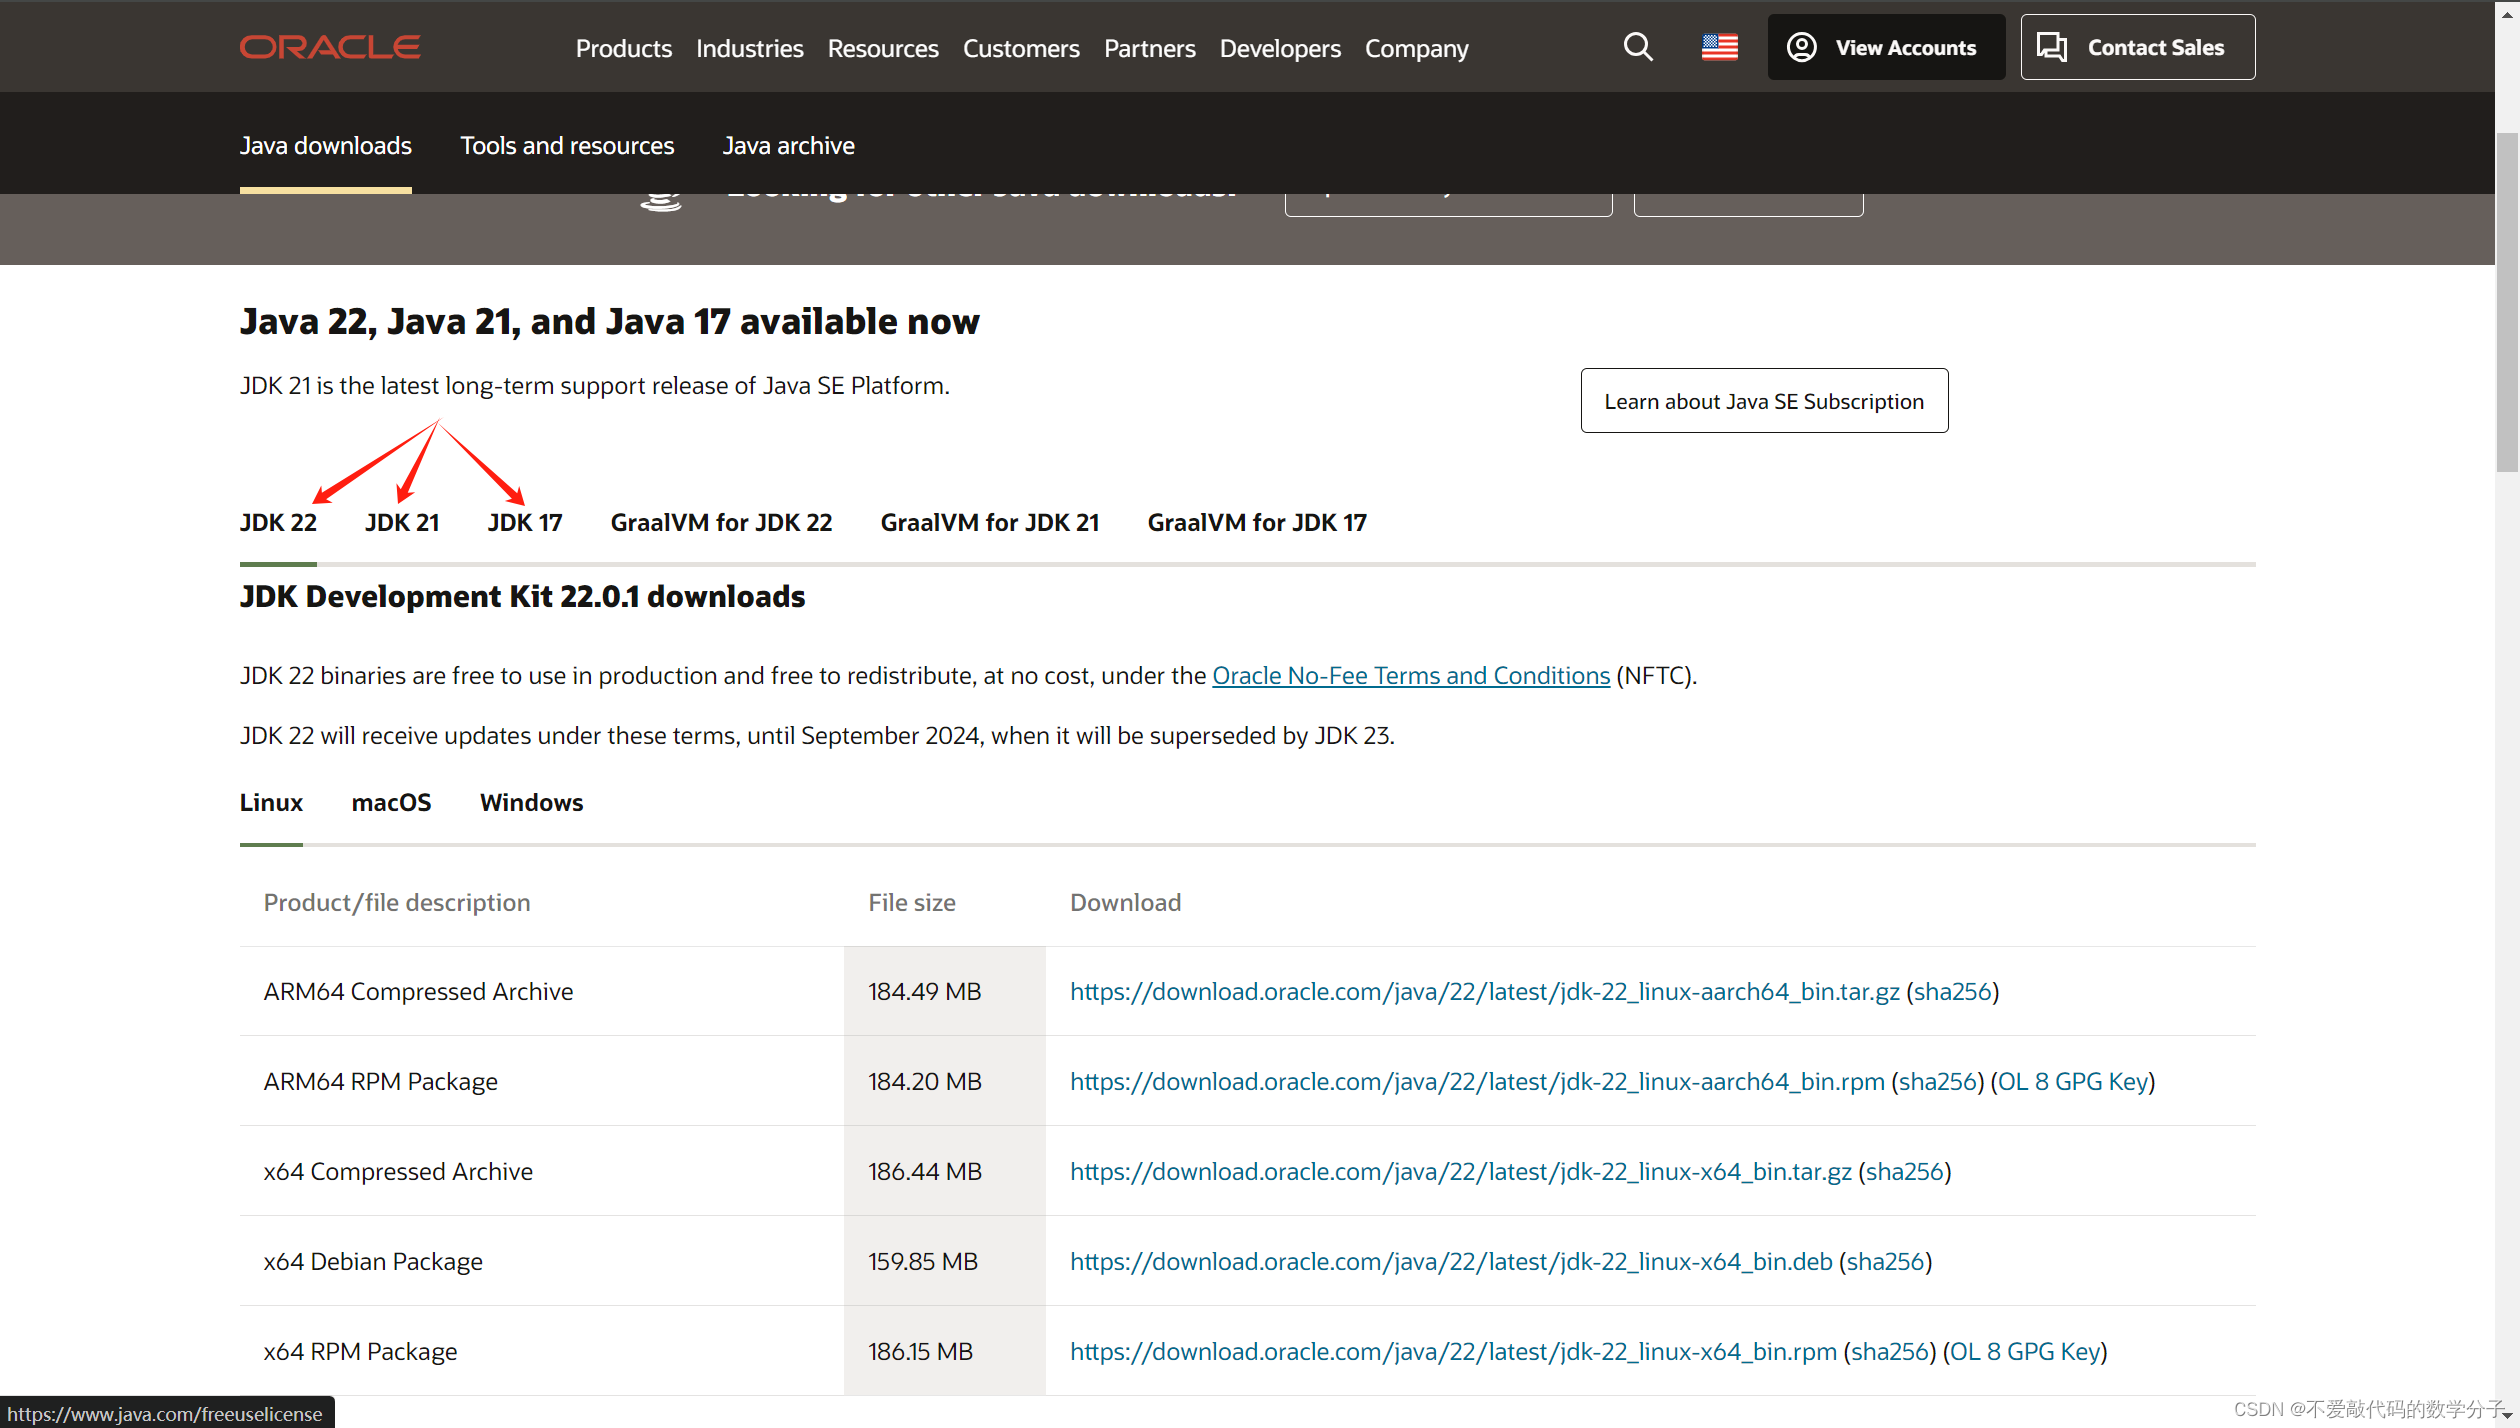Click OL 8 GPG Key for ARM64 RPM
Viewport: 2520px width, 1428px height.
[2073, 1081]
